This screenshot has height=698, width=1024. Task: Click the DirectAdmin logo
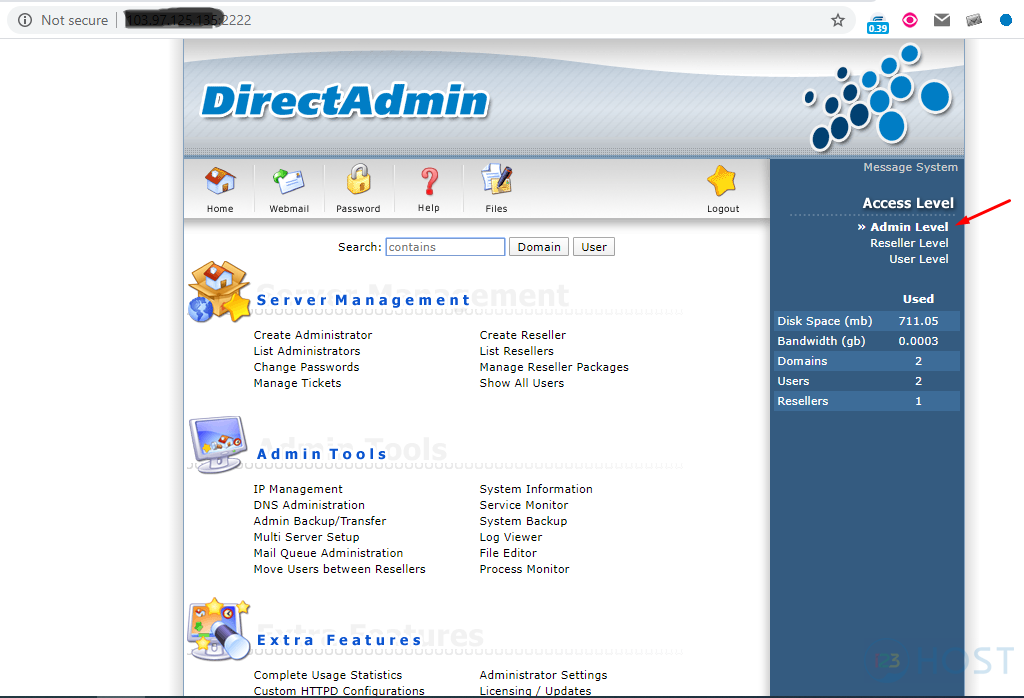tap(345, 101)
